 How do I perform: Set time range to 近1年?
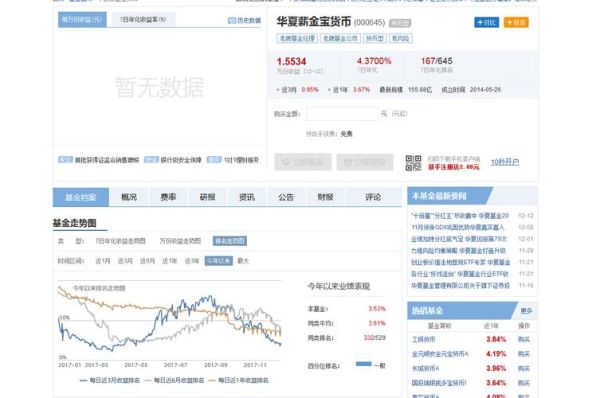point(170,261)
